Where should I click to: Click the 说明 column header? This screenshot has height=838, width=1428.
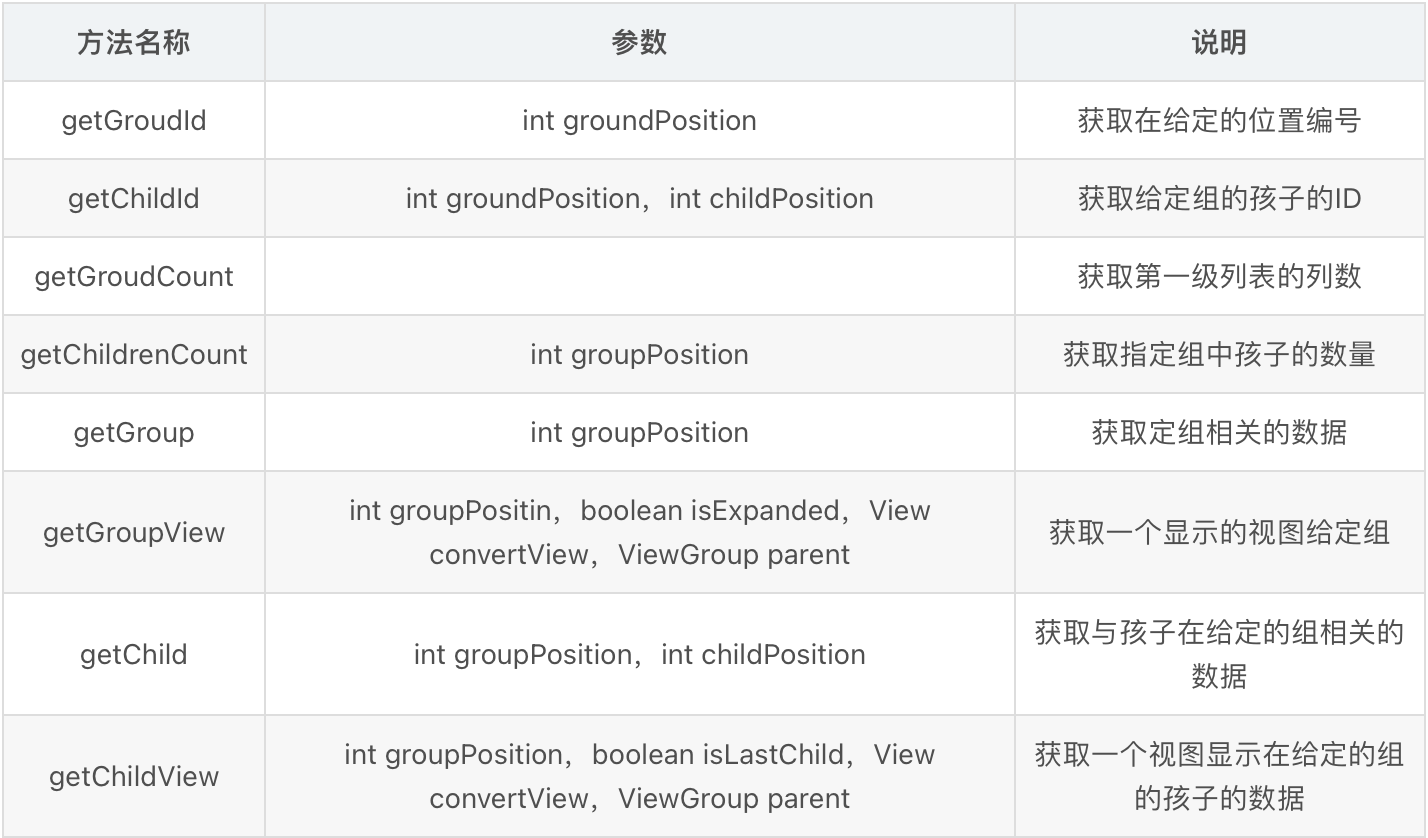[x=1219, y=43]
